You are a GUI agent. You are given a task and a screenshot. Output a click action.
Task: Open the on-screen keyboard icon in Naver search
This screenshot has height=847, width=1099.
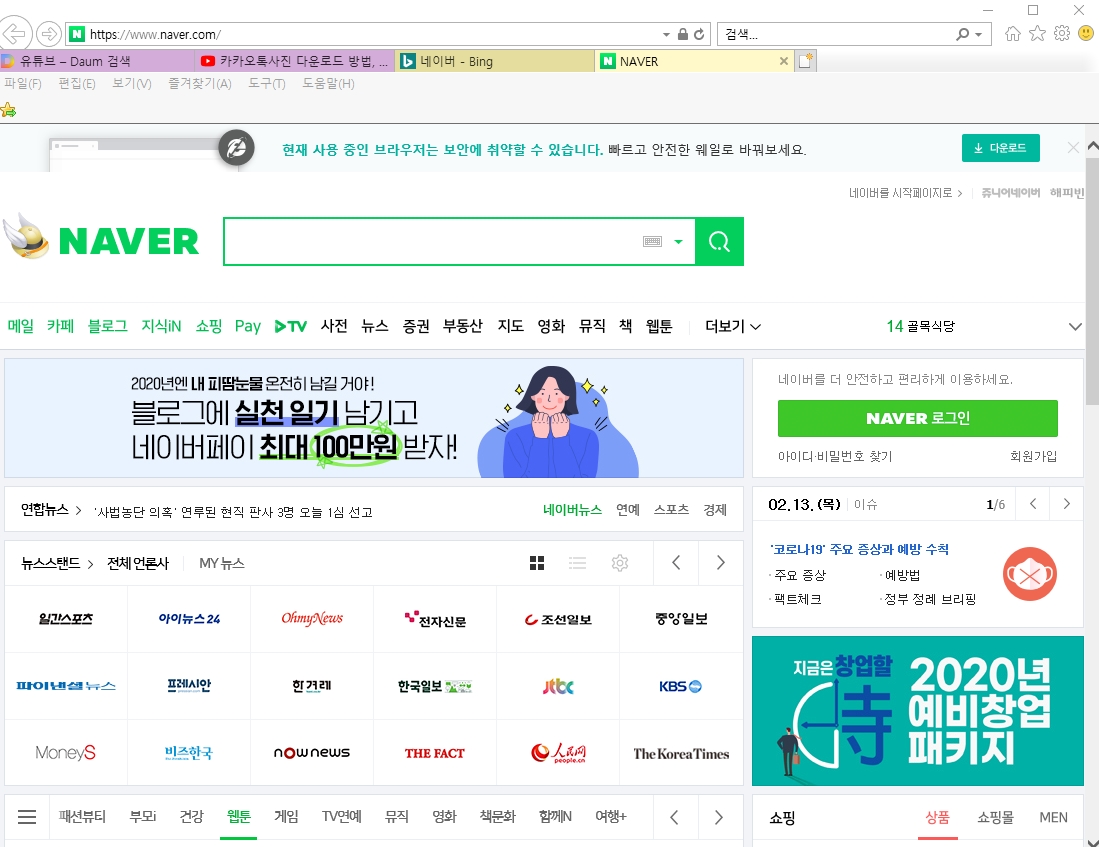(x=653, y=242)
